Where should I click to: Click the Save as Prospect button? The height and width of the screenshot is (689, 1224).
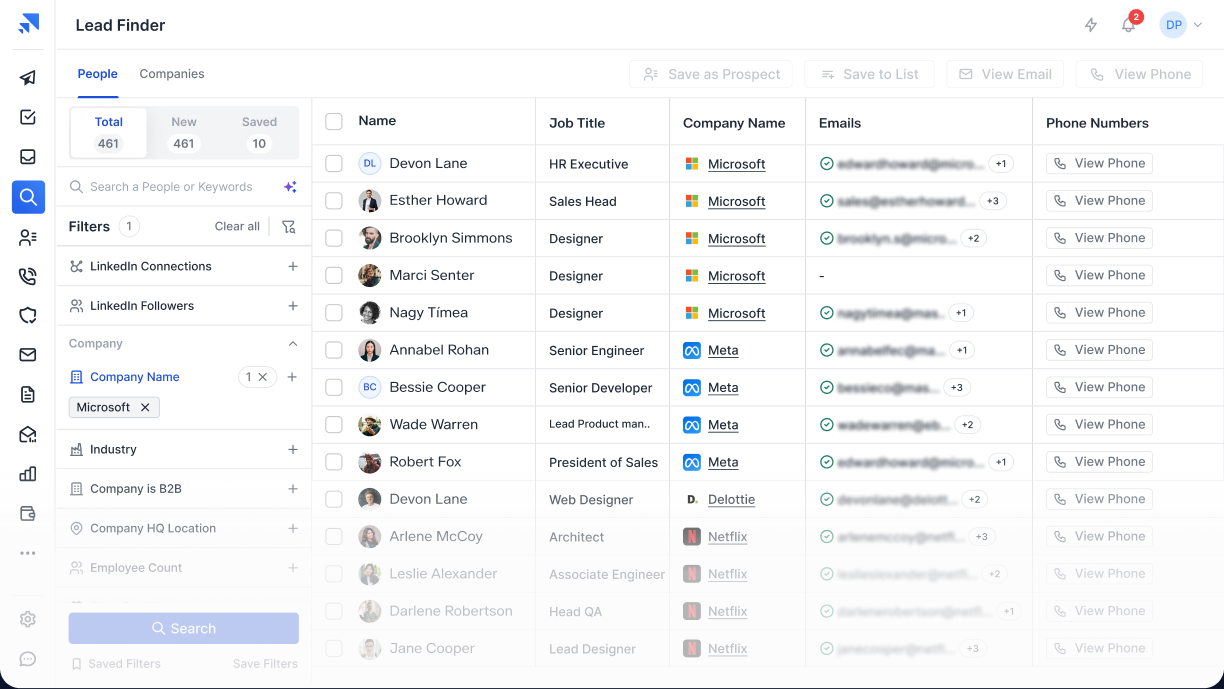[x=711, y=74]
